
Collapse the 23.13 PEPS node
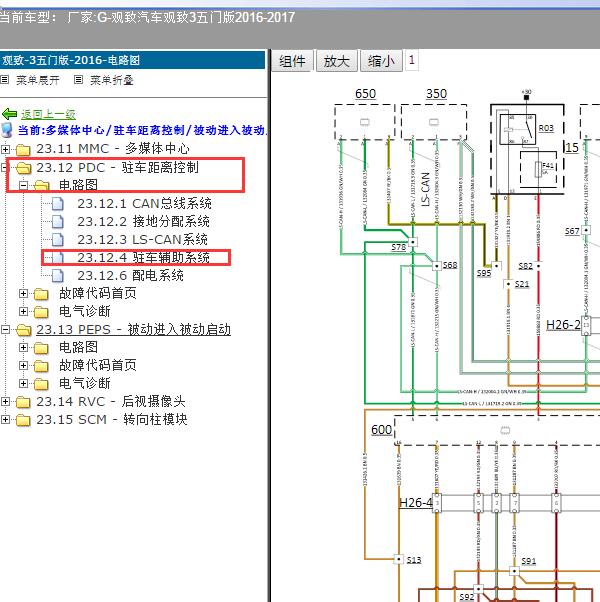5,329
